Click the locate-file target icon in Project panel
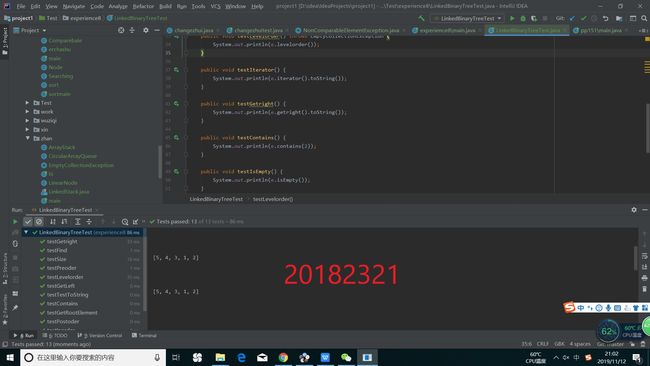Viewport: 650px width, 366px height. coord(121,30)
